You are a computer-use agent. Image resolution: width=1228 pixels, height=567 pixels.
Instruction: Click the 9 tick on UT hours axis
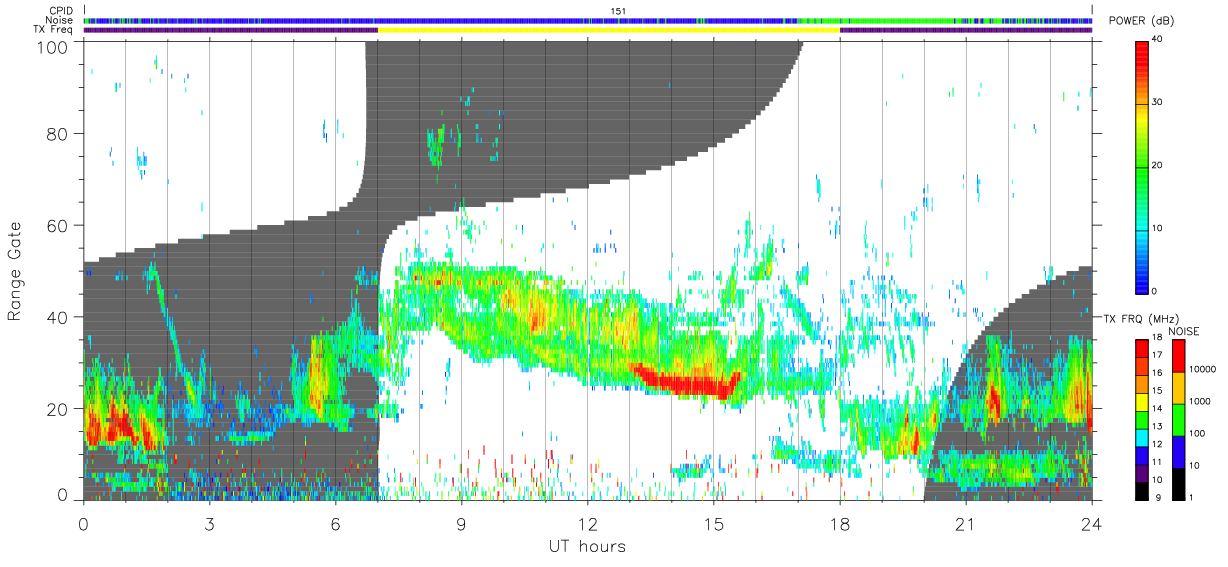[461, 523]
